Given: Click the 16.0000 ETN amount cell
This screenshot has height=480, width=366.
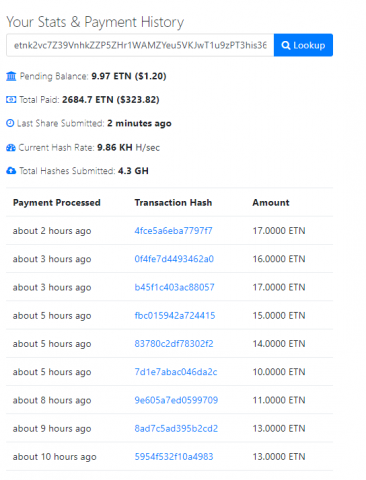Looking at the screenshot, I should coord(279,259).
